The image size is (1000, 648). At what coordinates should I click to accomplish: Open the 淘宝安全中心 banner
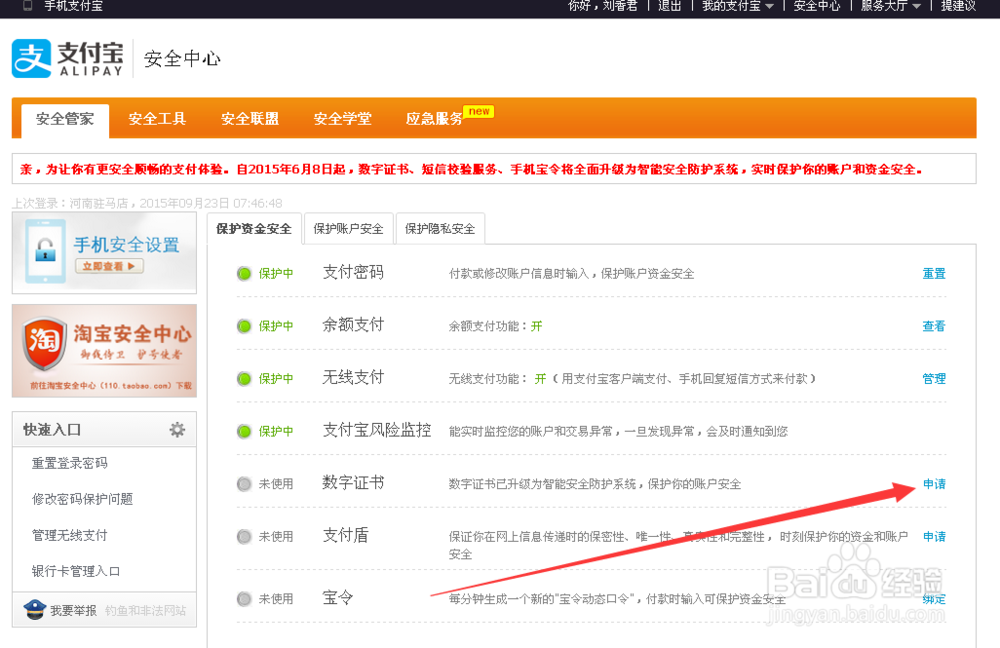(x=105, y=351)
